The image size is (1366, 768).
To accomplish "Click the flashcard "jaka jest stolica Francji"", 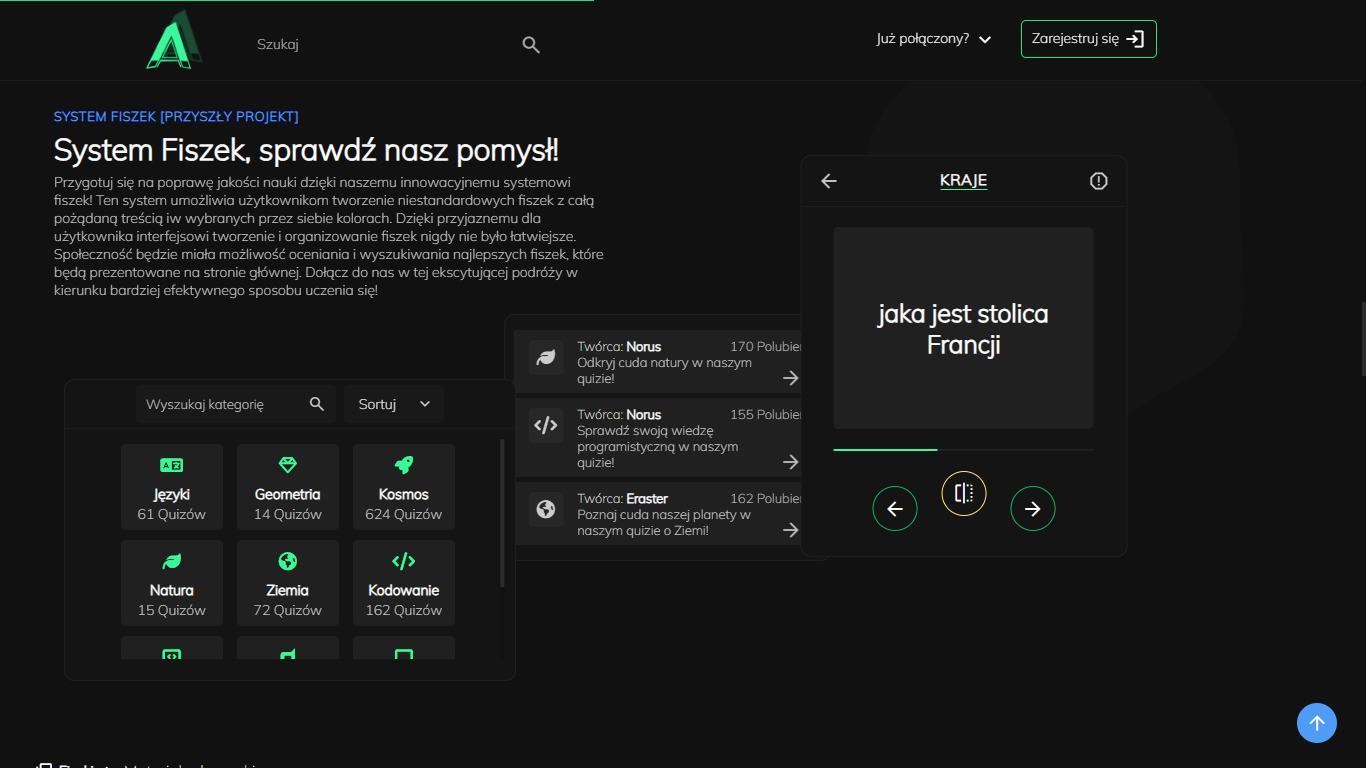I will pyautogui.click(x=963, y=328).
